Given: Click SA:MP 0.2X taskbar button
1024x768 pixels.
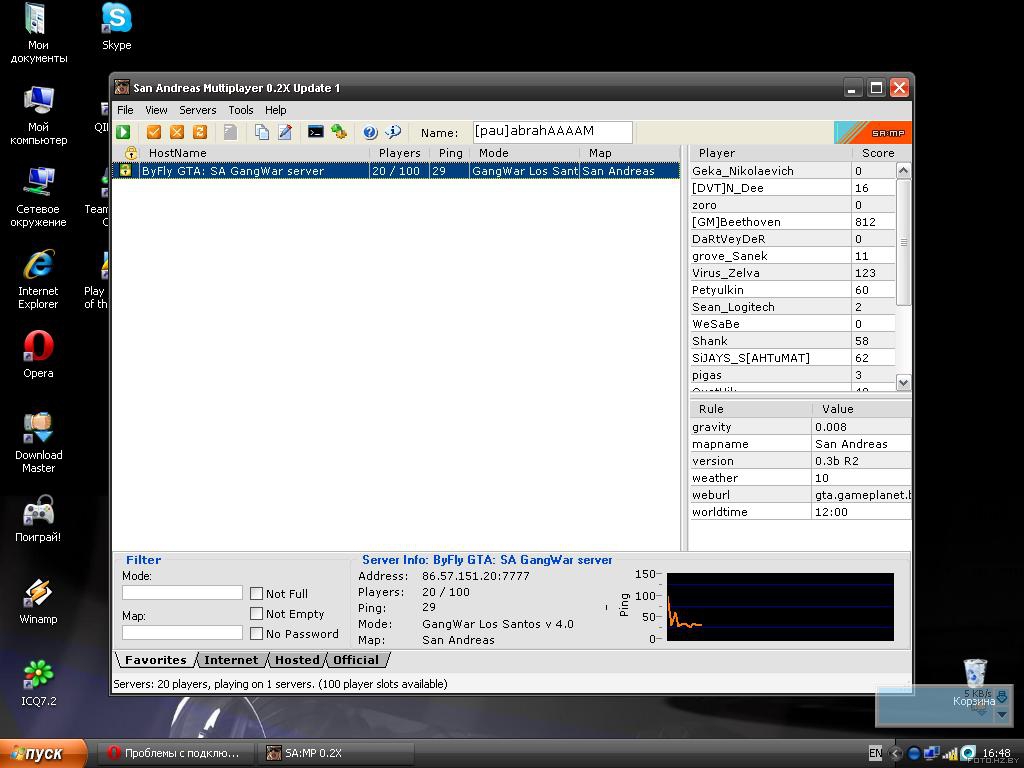Looking at the screenshot, I should pos(336,753).
